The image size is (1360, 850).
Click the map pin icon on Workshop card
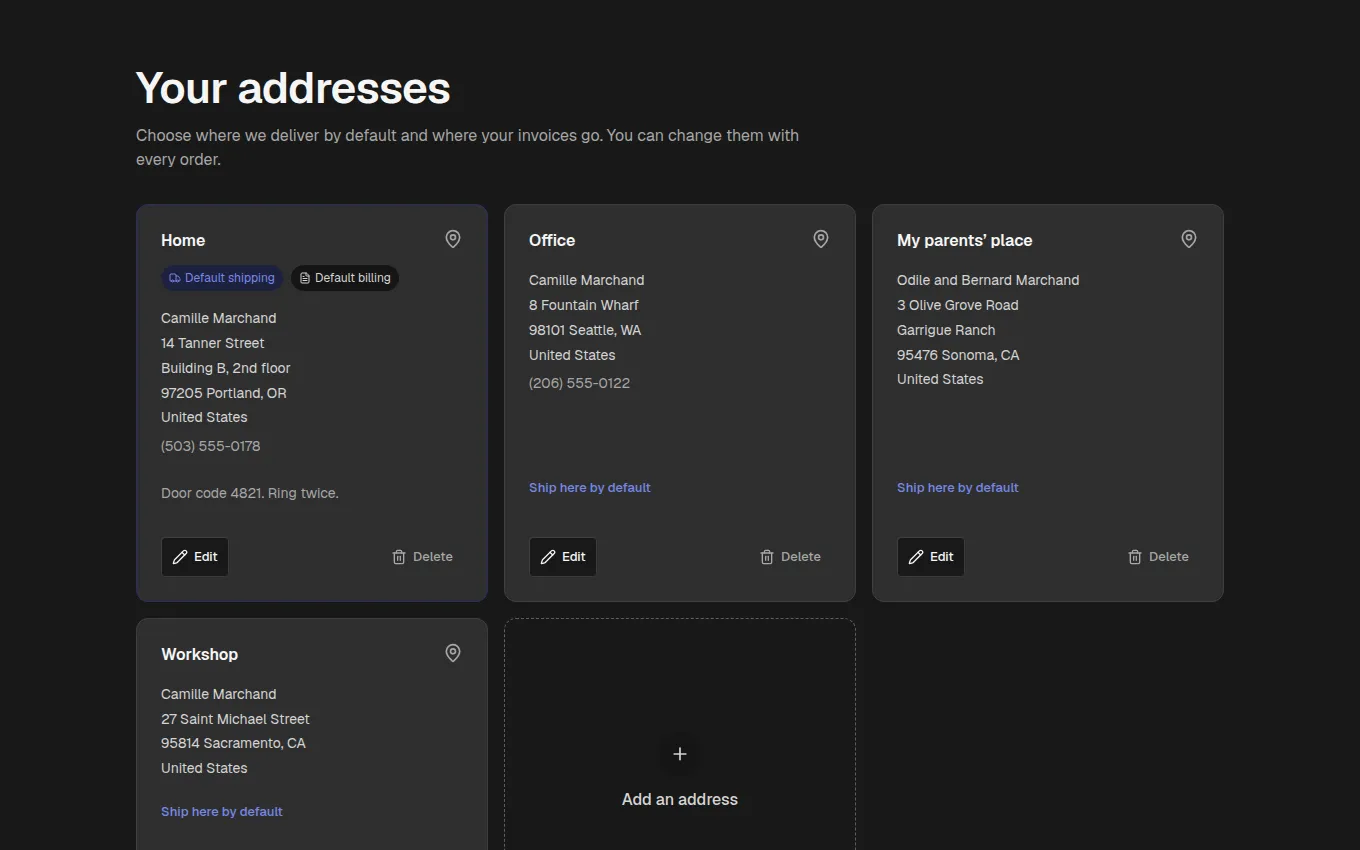453,653
